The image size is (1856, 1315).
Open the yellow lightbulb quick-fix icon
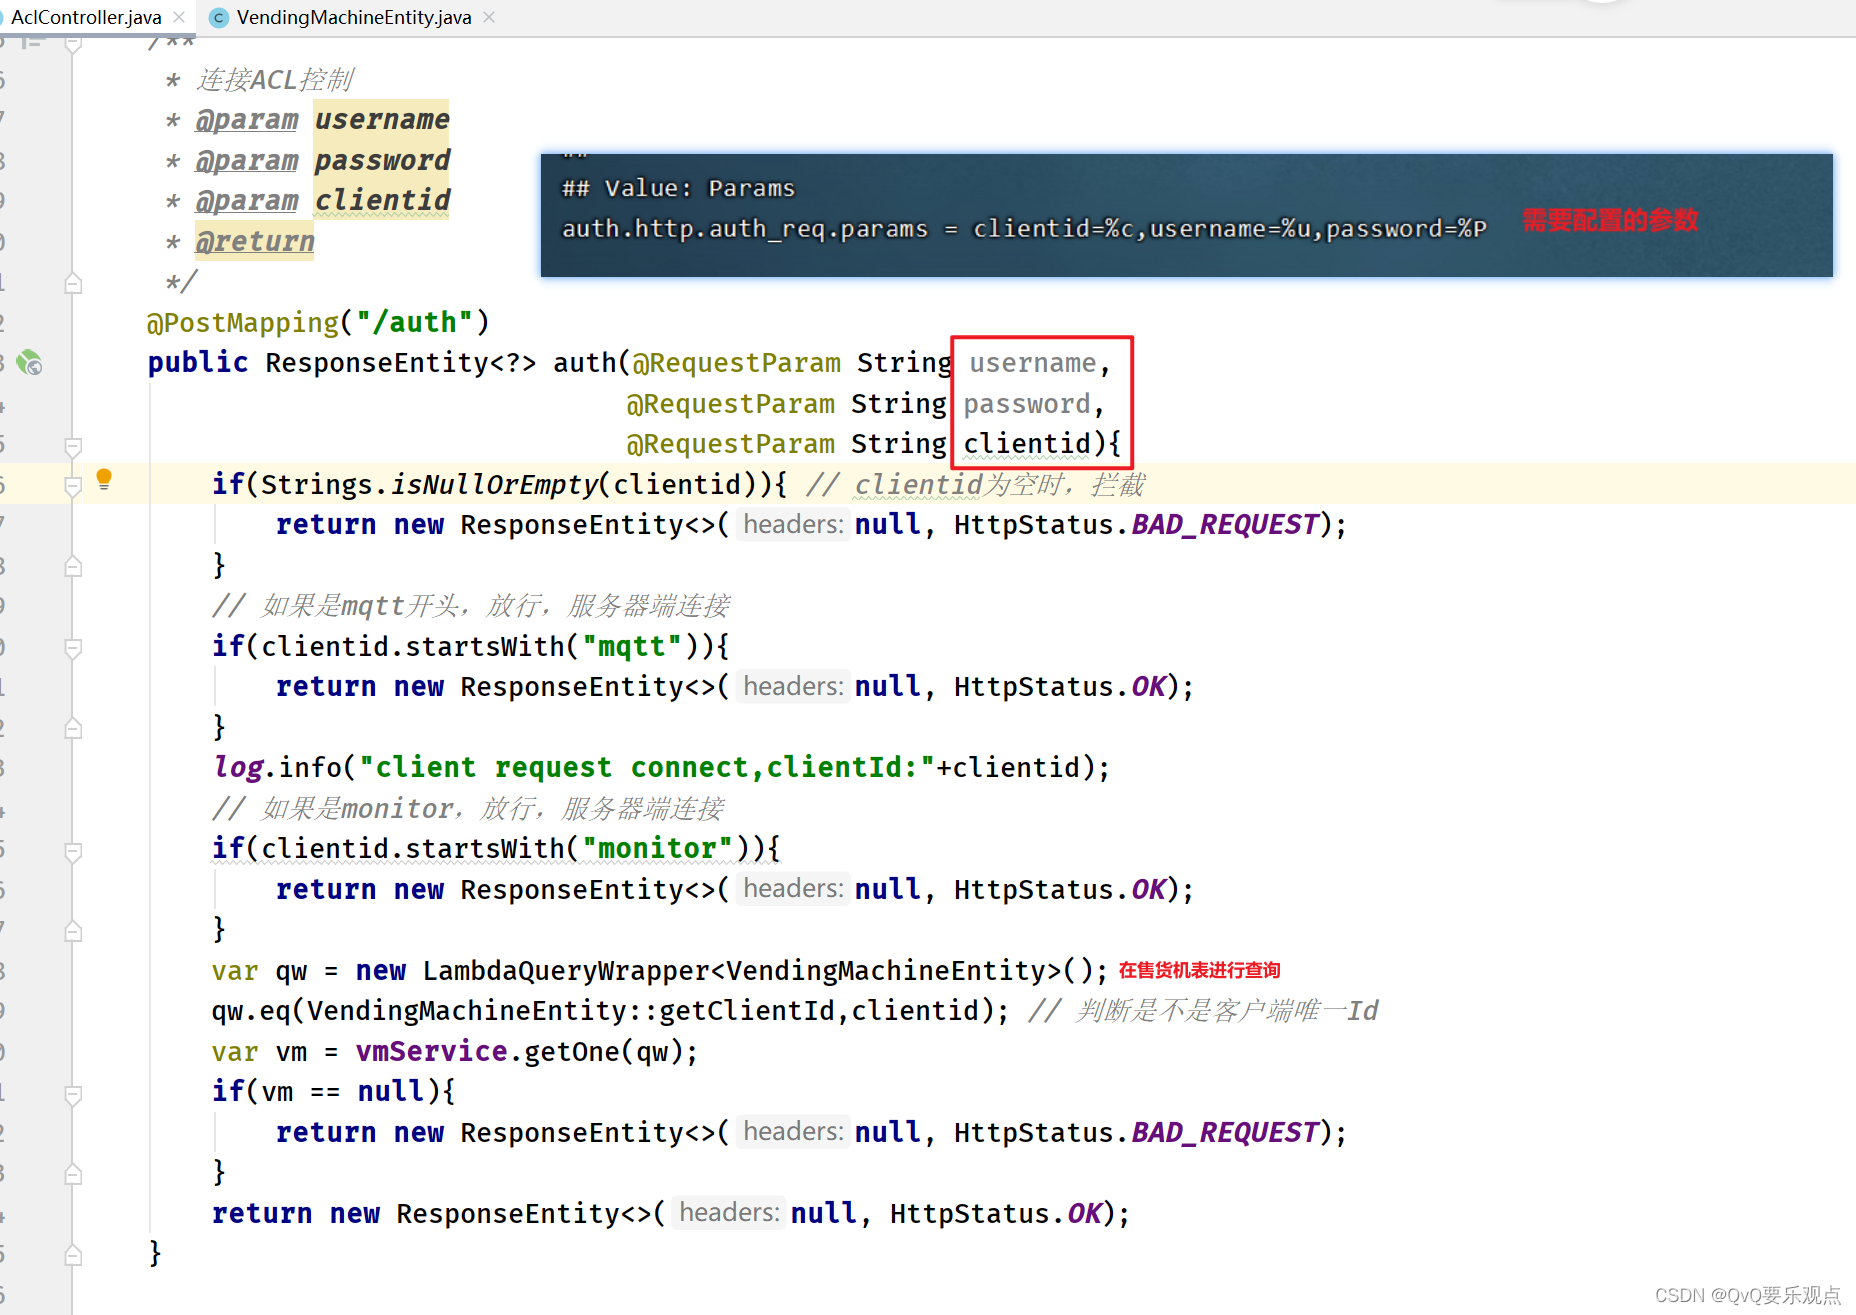point(104,480)
